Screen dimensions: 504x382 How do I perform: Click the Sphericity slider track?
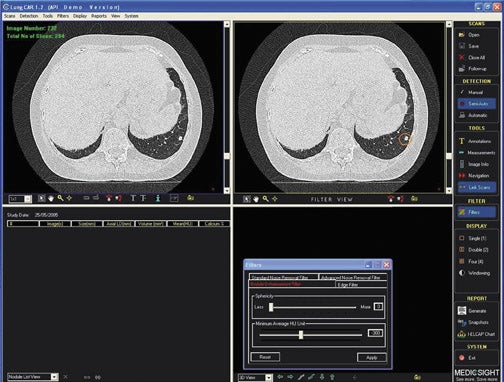(x=313, y=307)
